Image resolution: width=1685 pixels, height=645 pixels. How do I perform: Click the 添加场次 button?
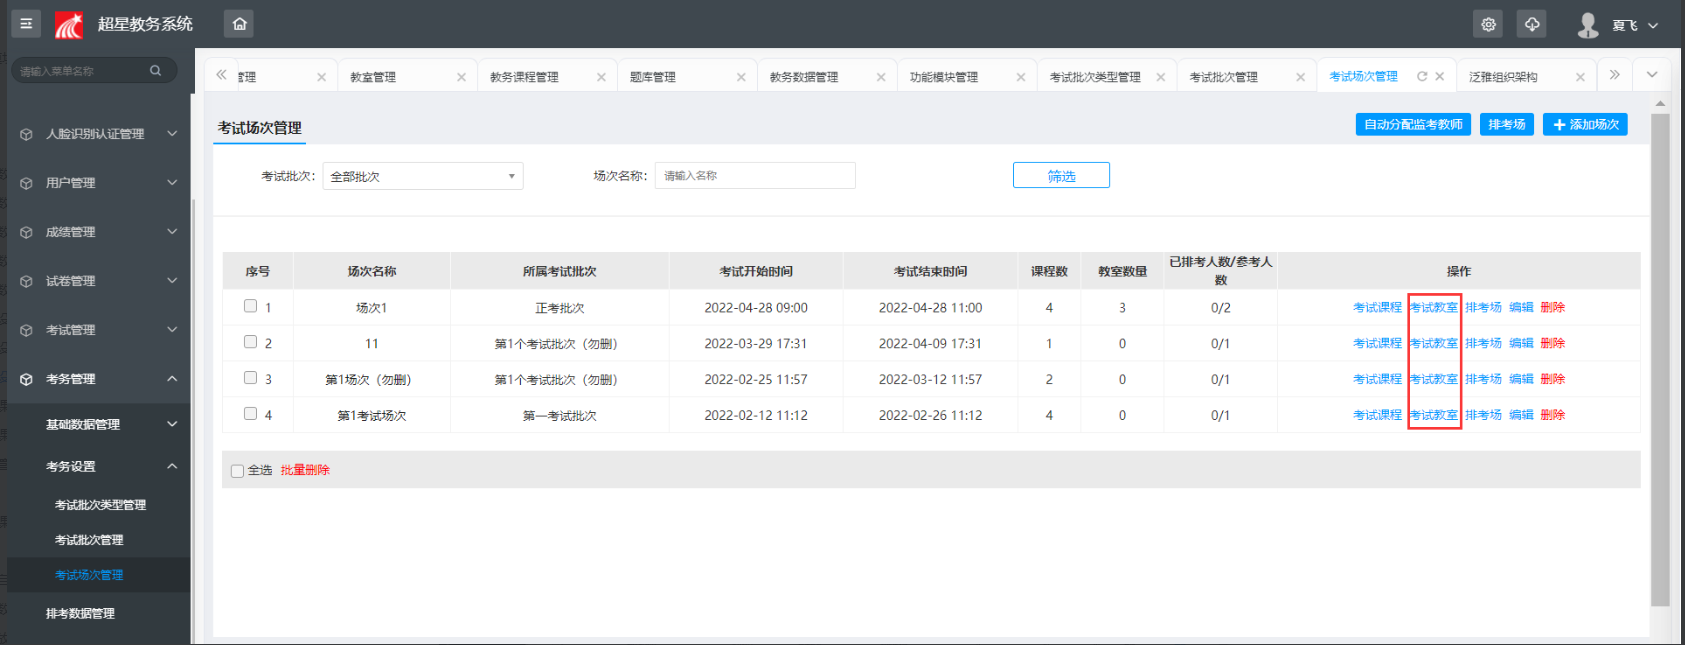point(1585,124)
